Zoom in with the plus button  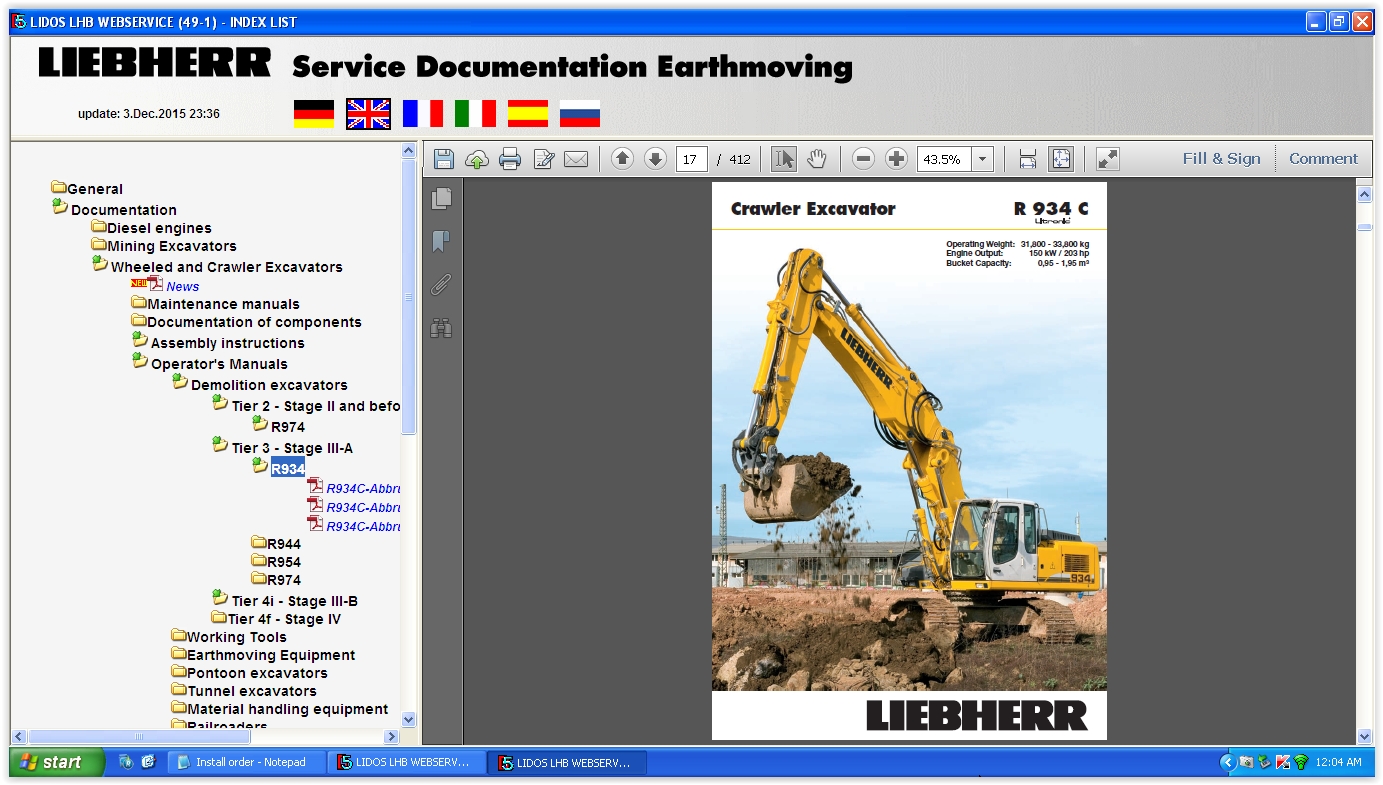point(897,159)
